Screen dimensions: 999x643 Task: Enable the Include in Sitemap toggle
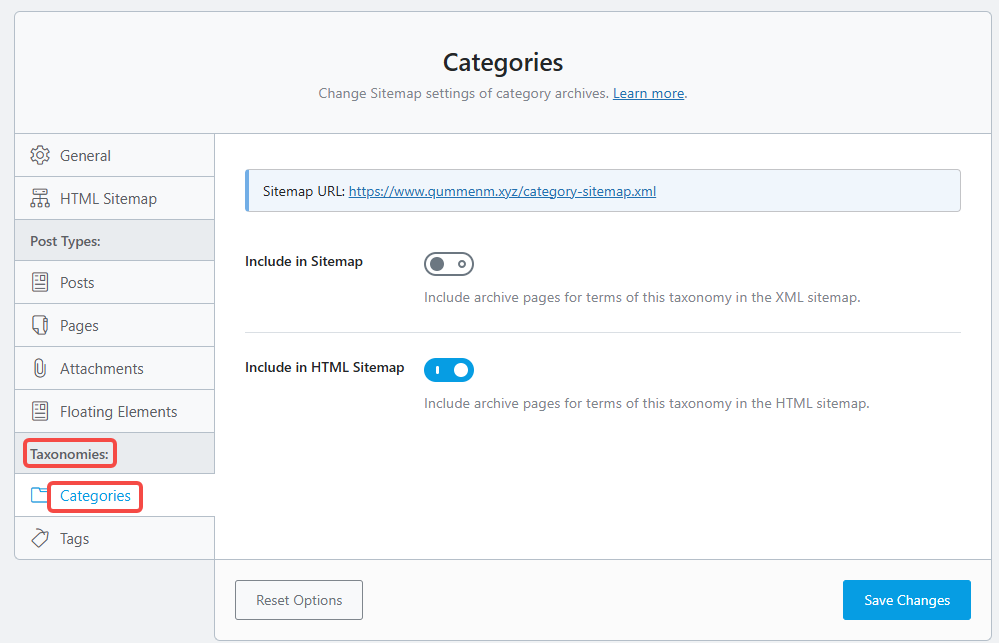[x=448, y=264]
